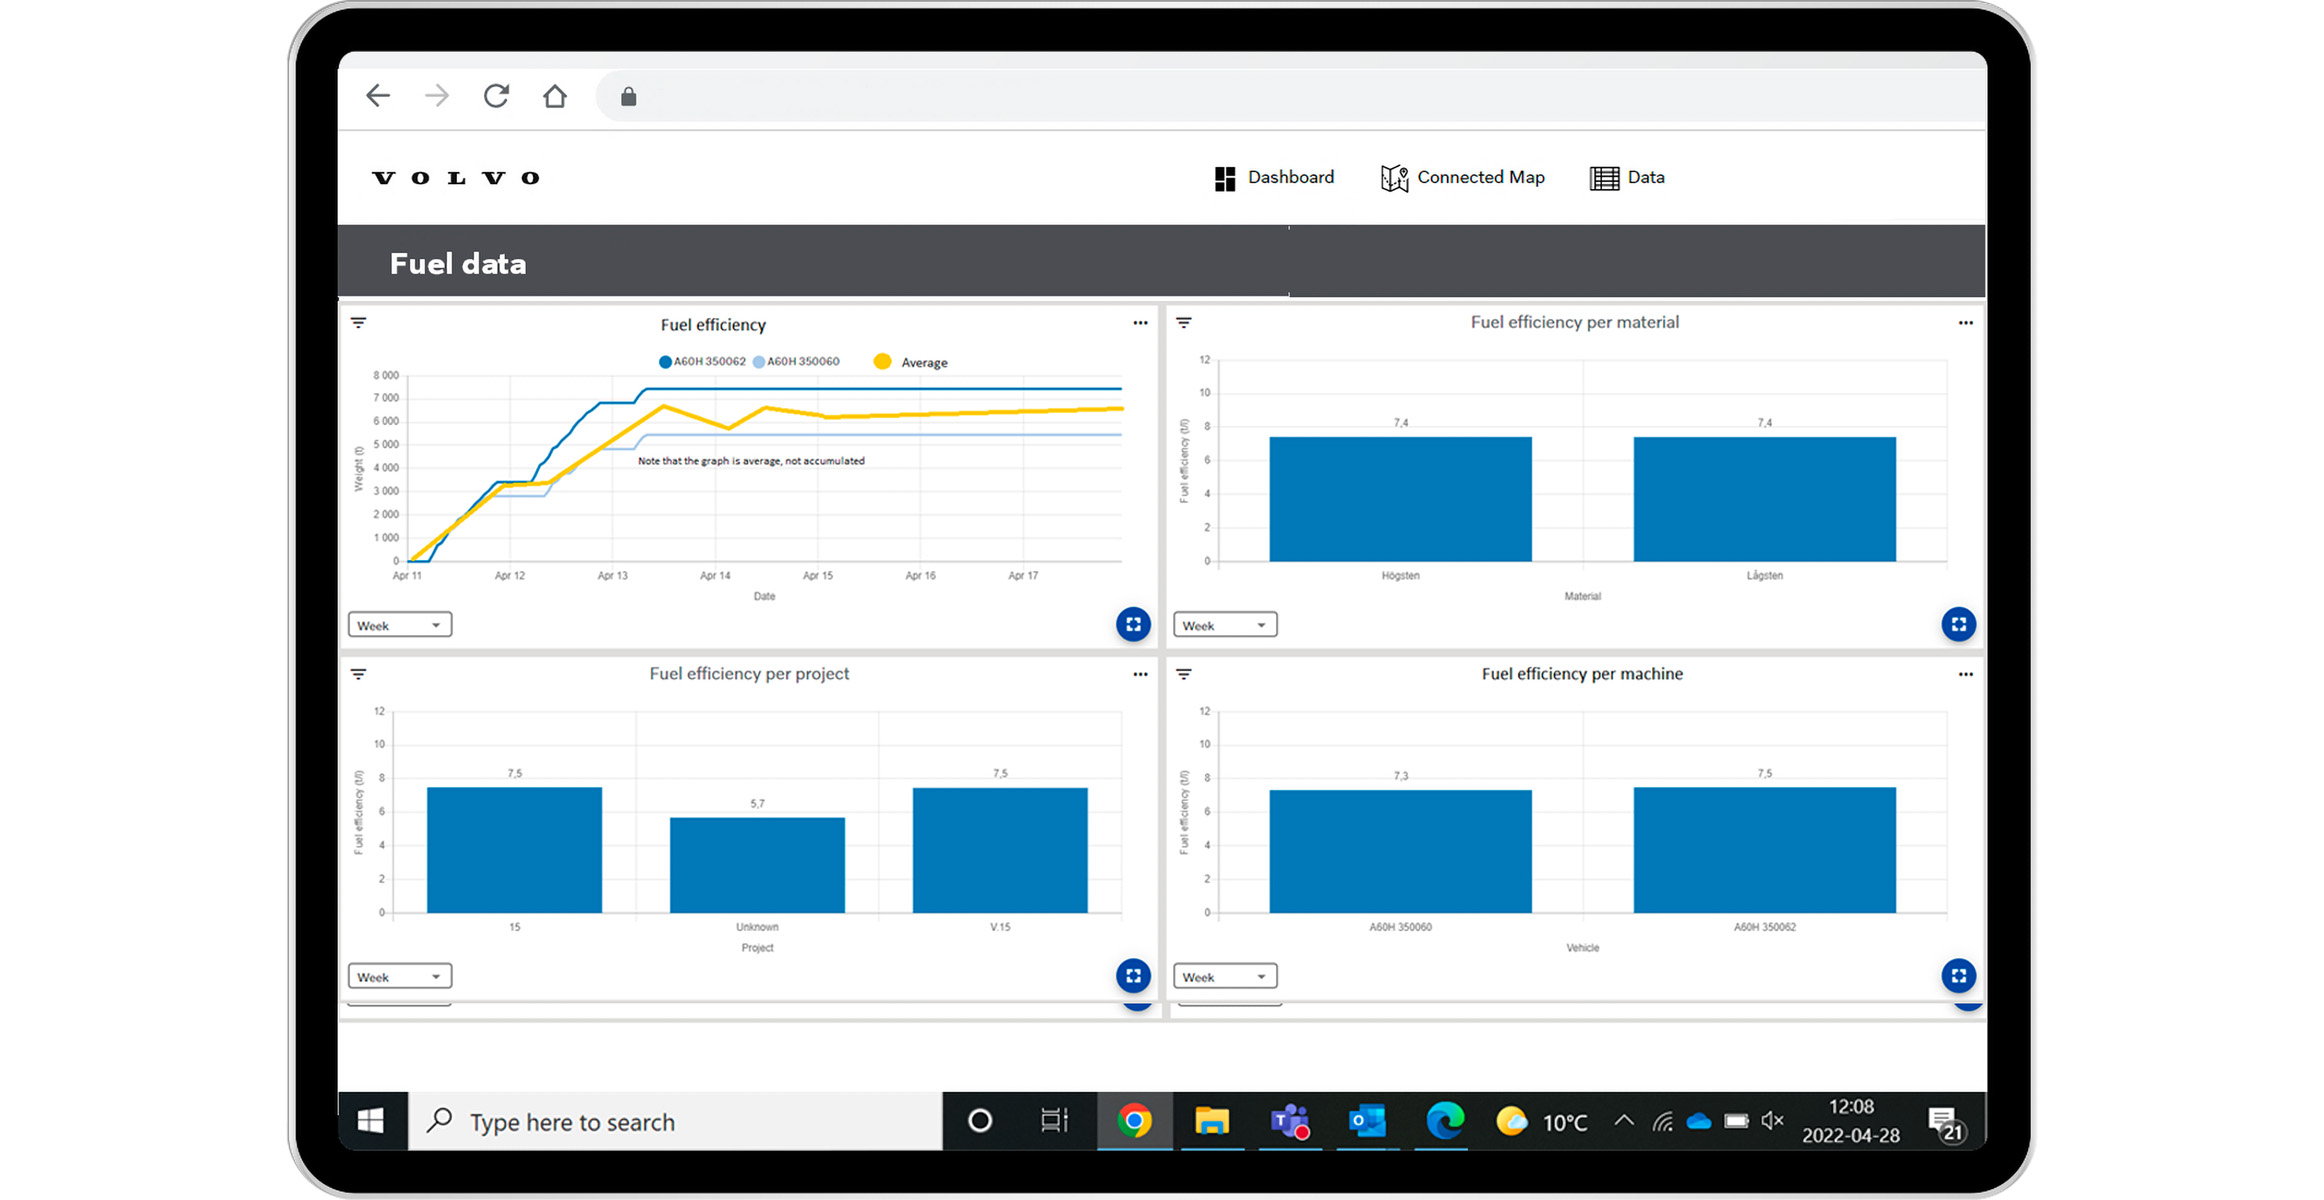The width and height of the screenshot is (2324, 1200).
Task: Click filter icon on Fuel efficiency chart
Action: 359,323
